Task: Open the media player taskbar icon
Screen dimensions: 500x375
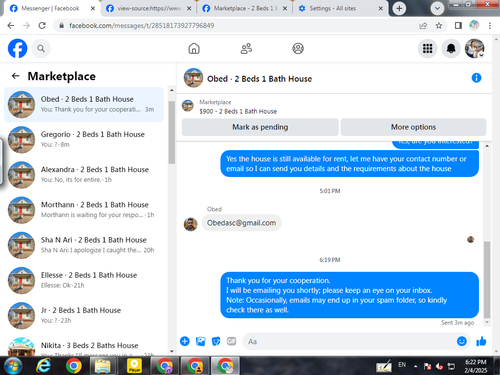Action: [x=135, y=366]
